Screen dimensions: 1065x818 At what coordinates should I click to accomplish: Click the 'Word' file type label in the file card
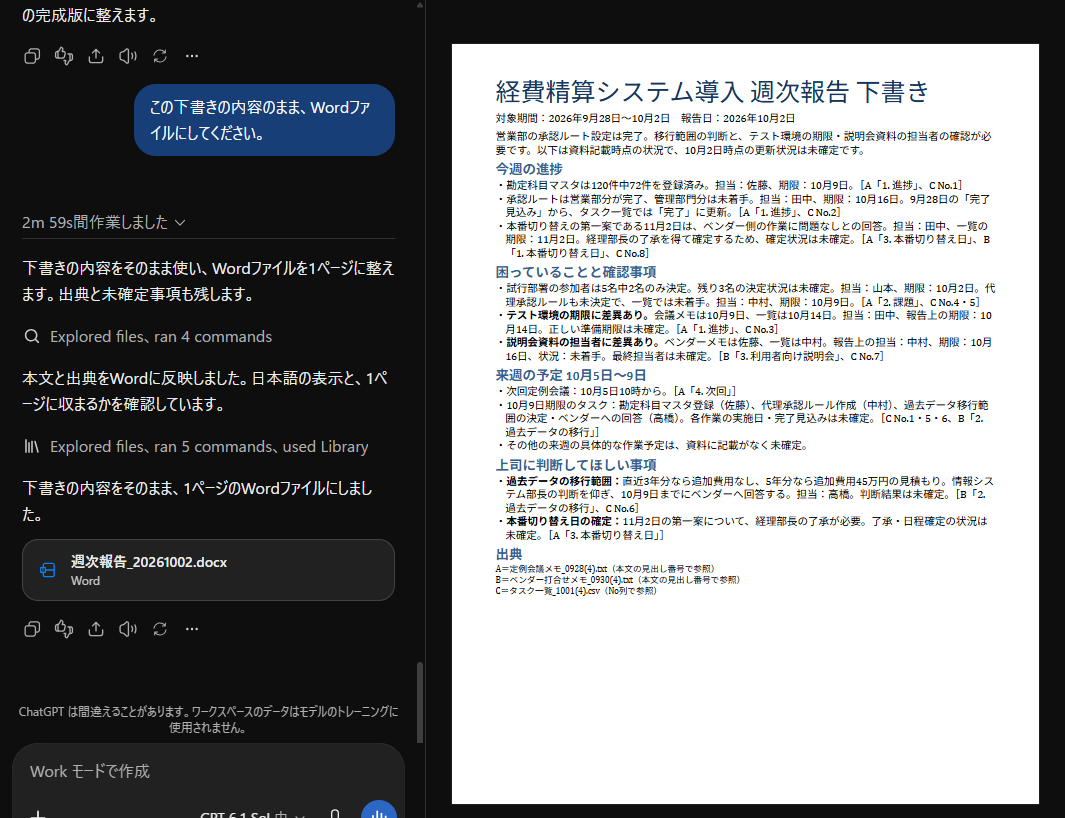click(x=85, y=581)
